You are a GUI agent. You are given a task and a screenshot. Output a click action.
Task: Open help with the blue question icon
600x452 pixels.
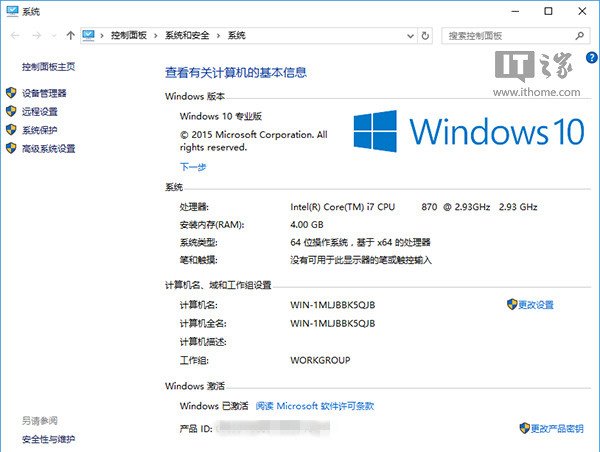coord(592,57)
